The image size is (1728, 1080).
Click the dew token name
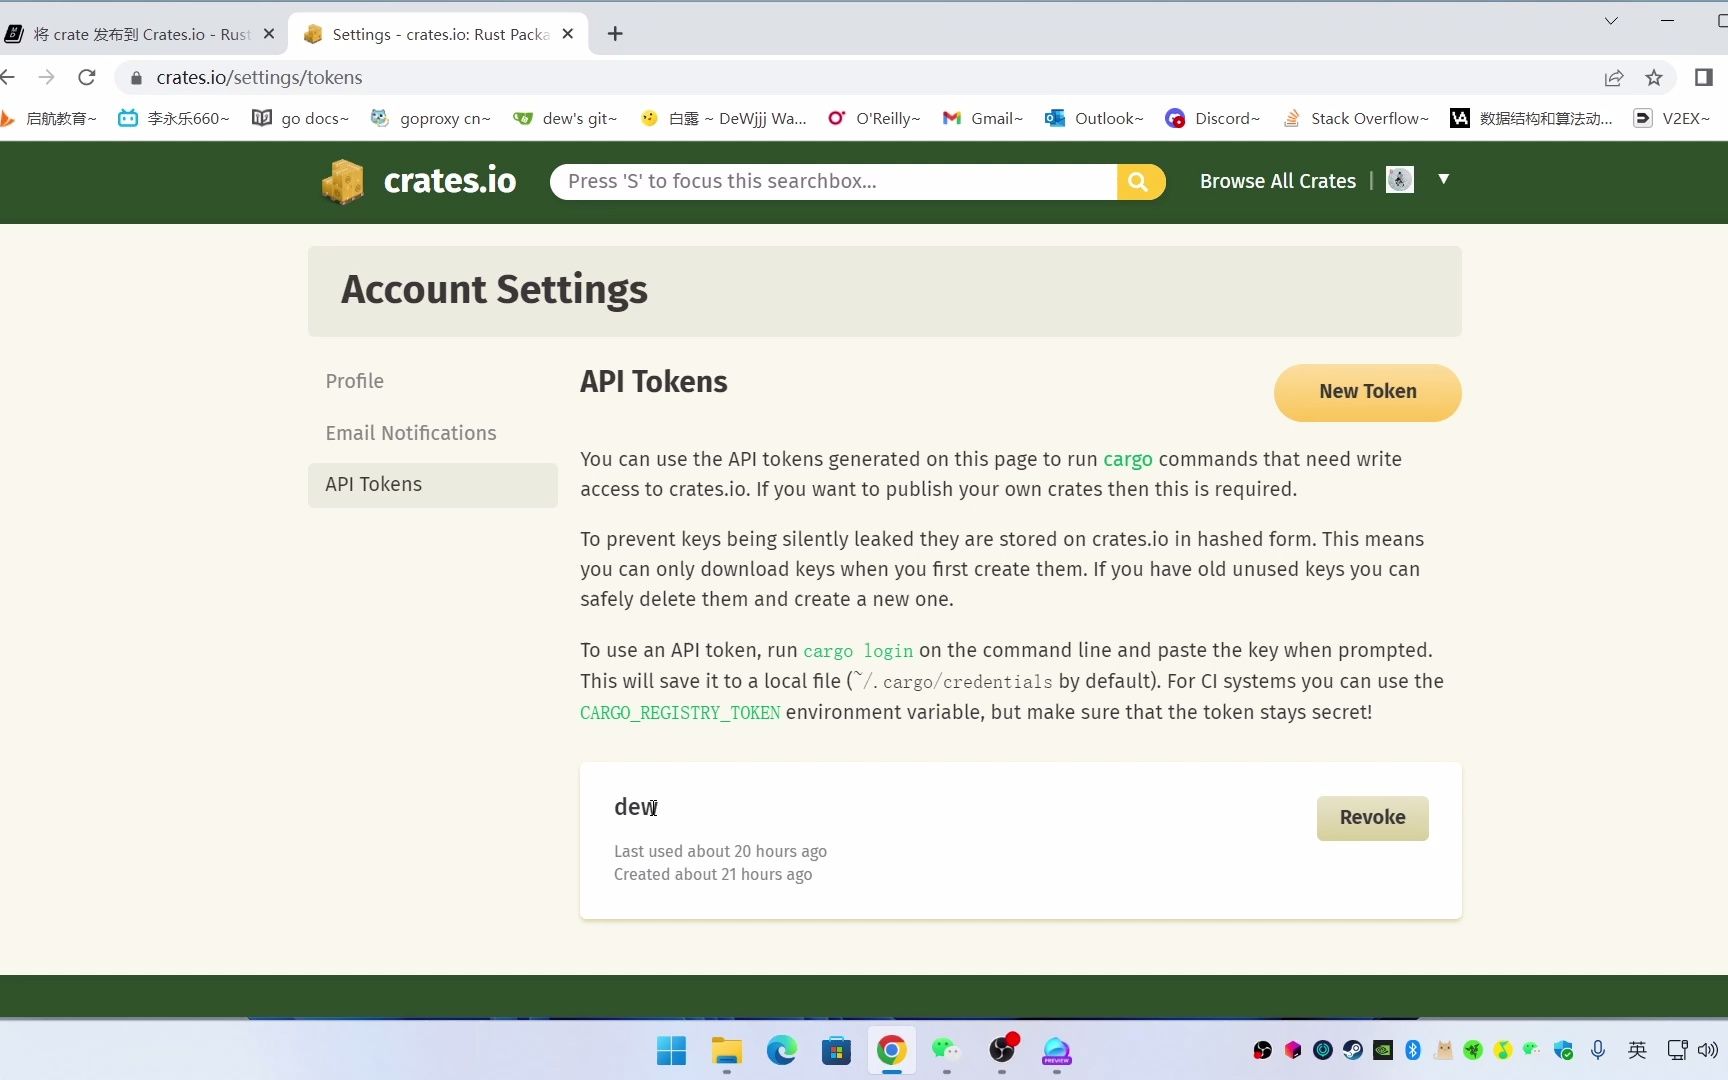click(636, 807)
